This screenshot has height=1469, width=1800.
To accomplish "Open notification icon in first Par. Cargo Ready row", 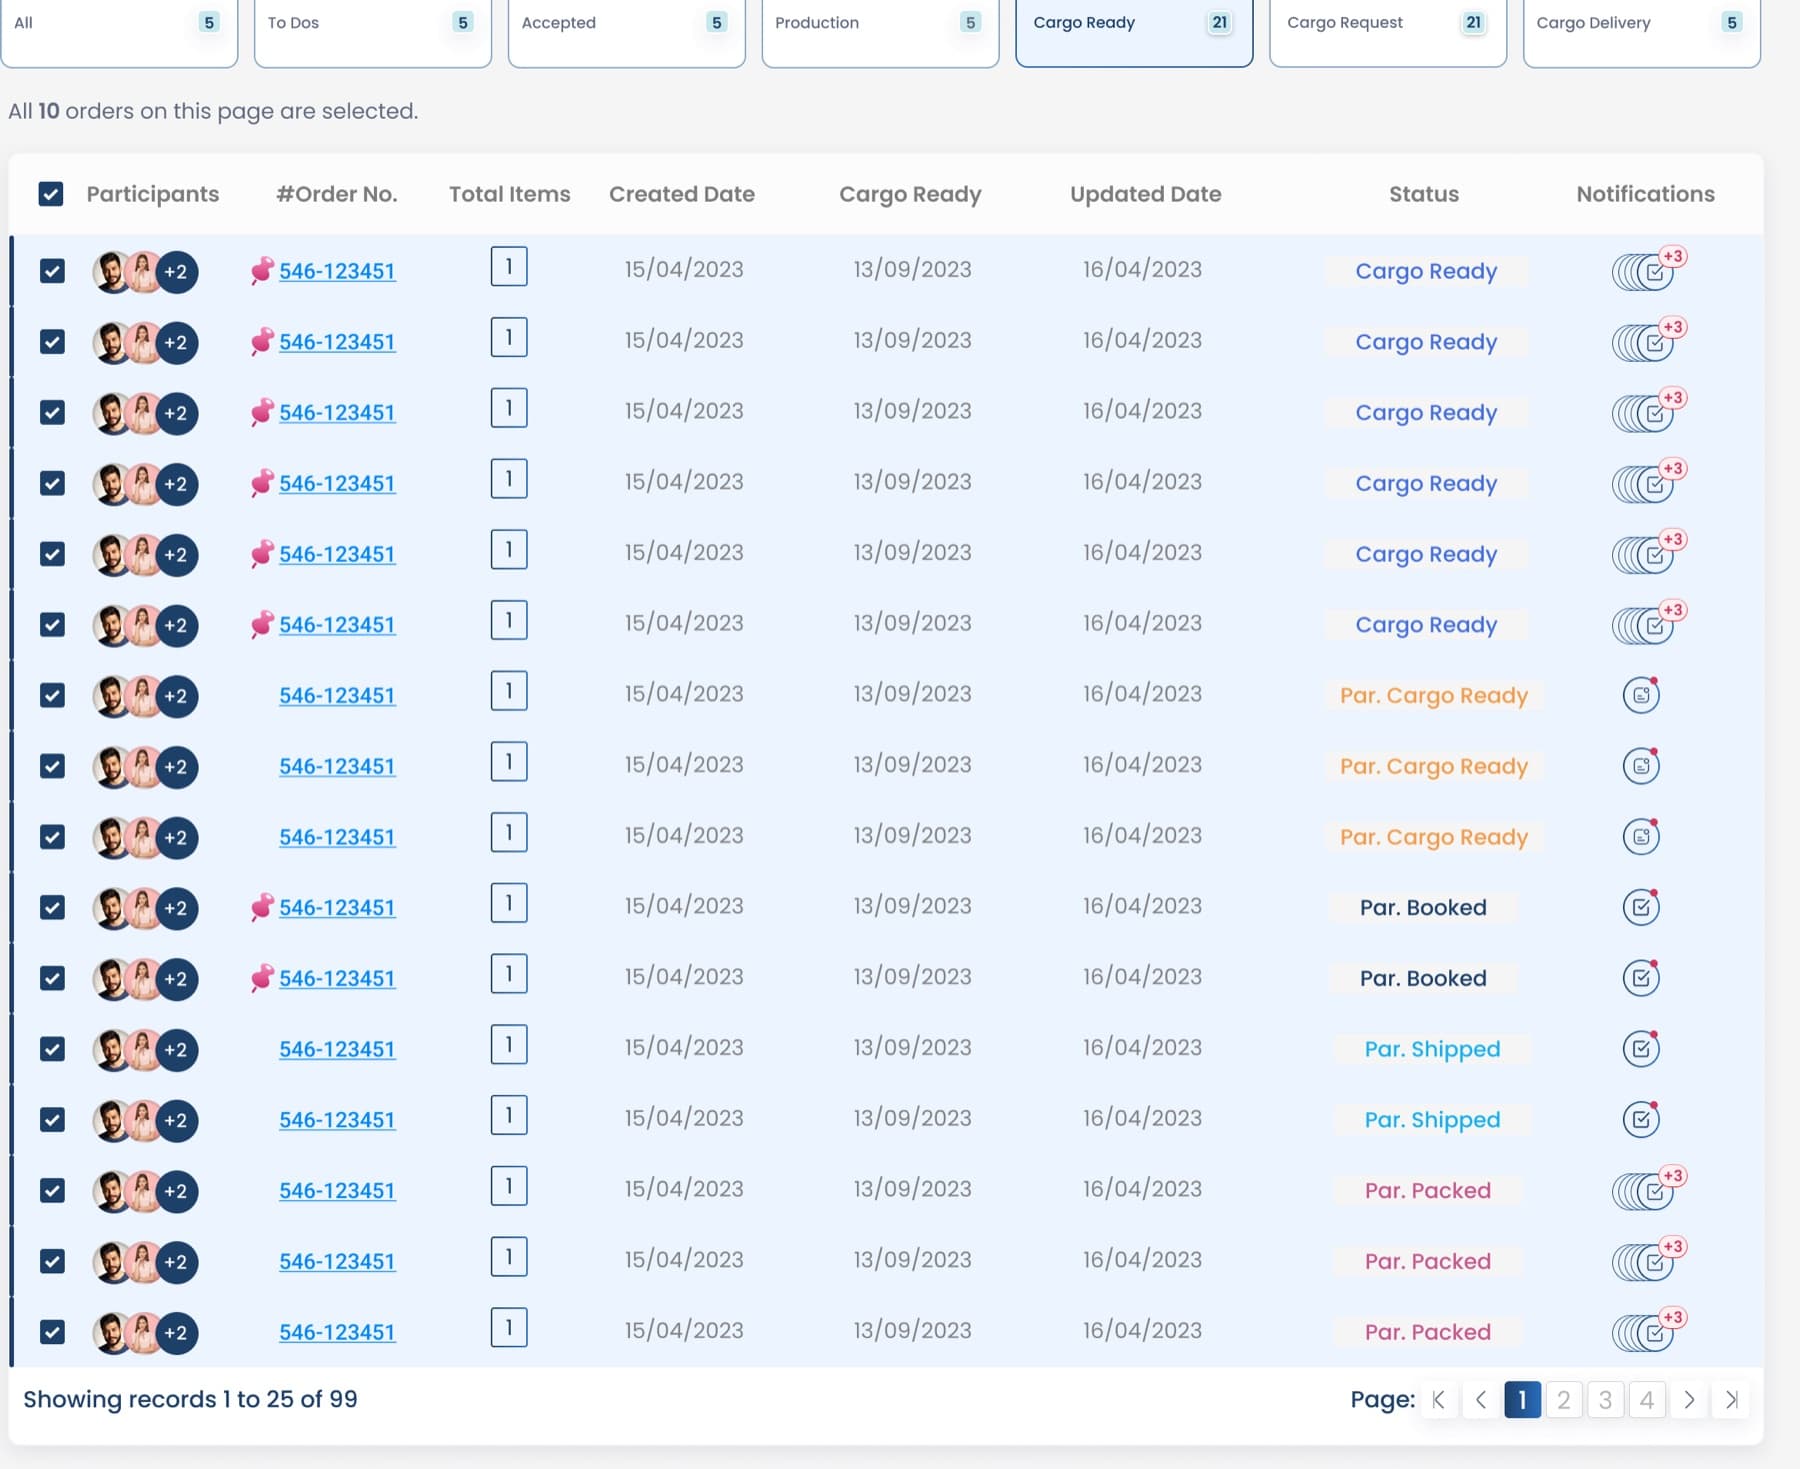I will click(x=1641, y=694).
